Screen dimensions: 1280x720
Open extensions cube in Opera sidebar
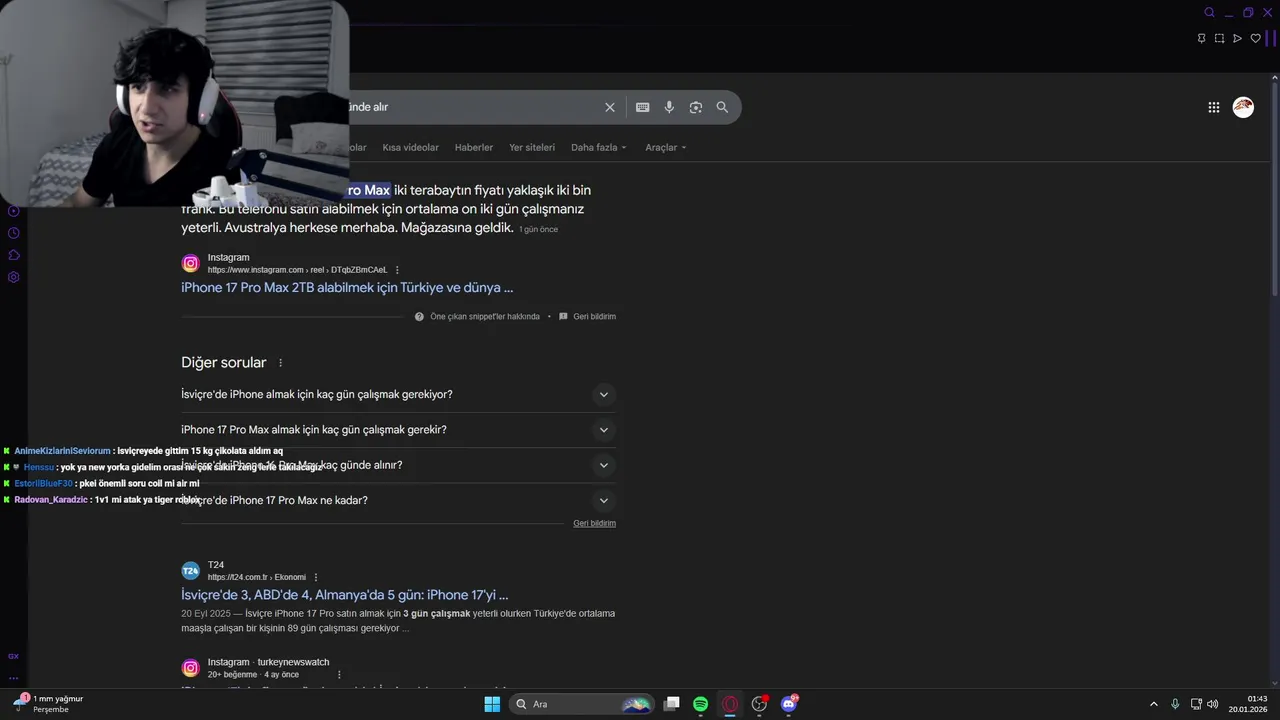(x=14, y=255)
